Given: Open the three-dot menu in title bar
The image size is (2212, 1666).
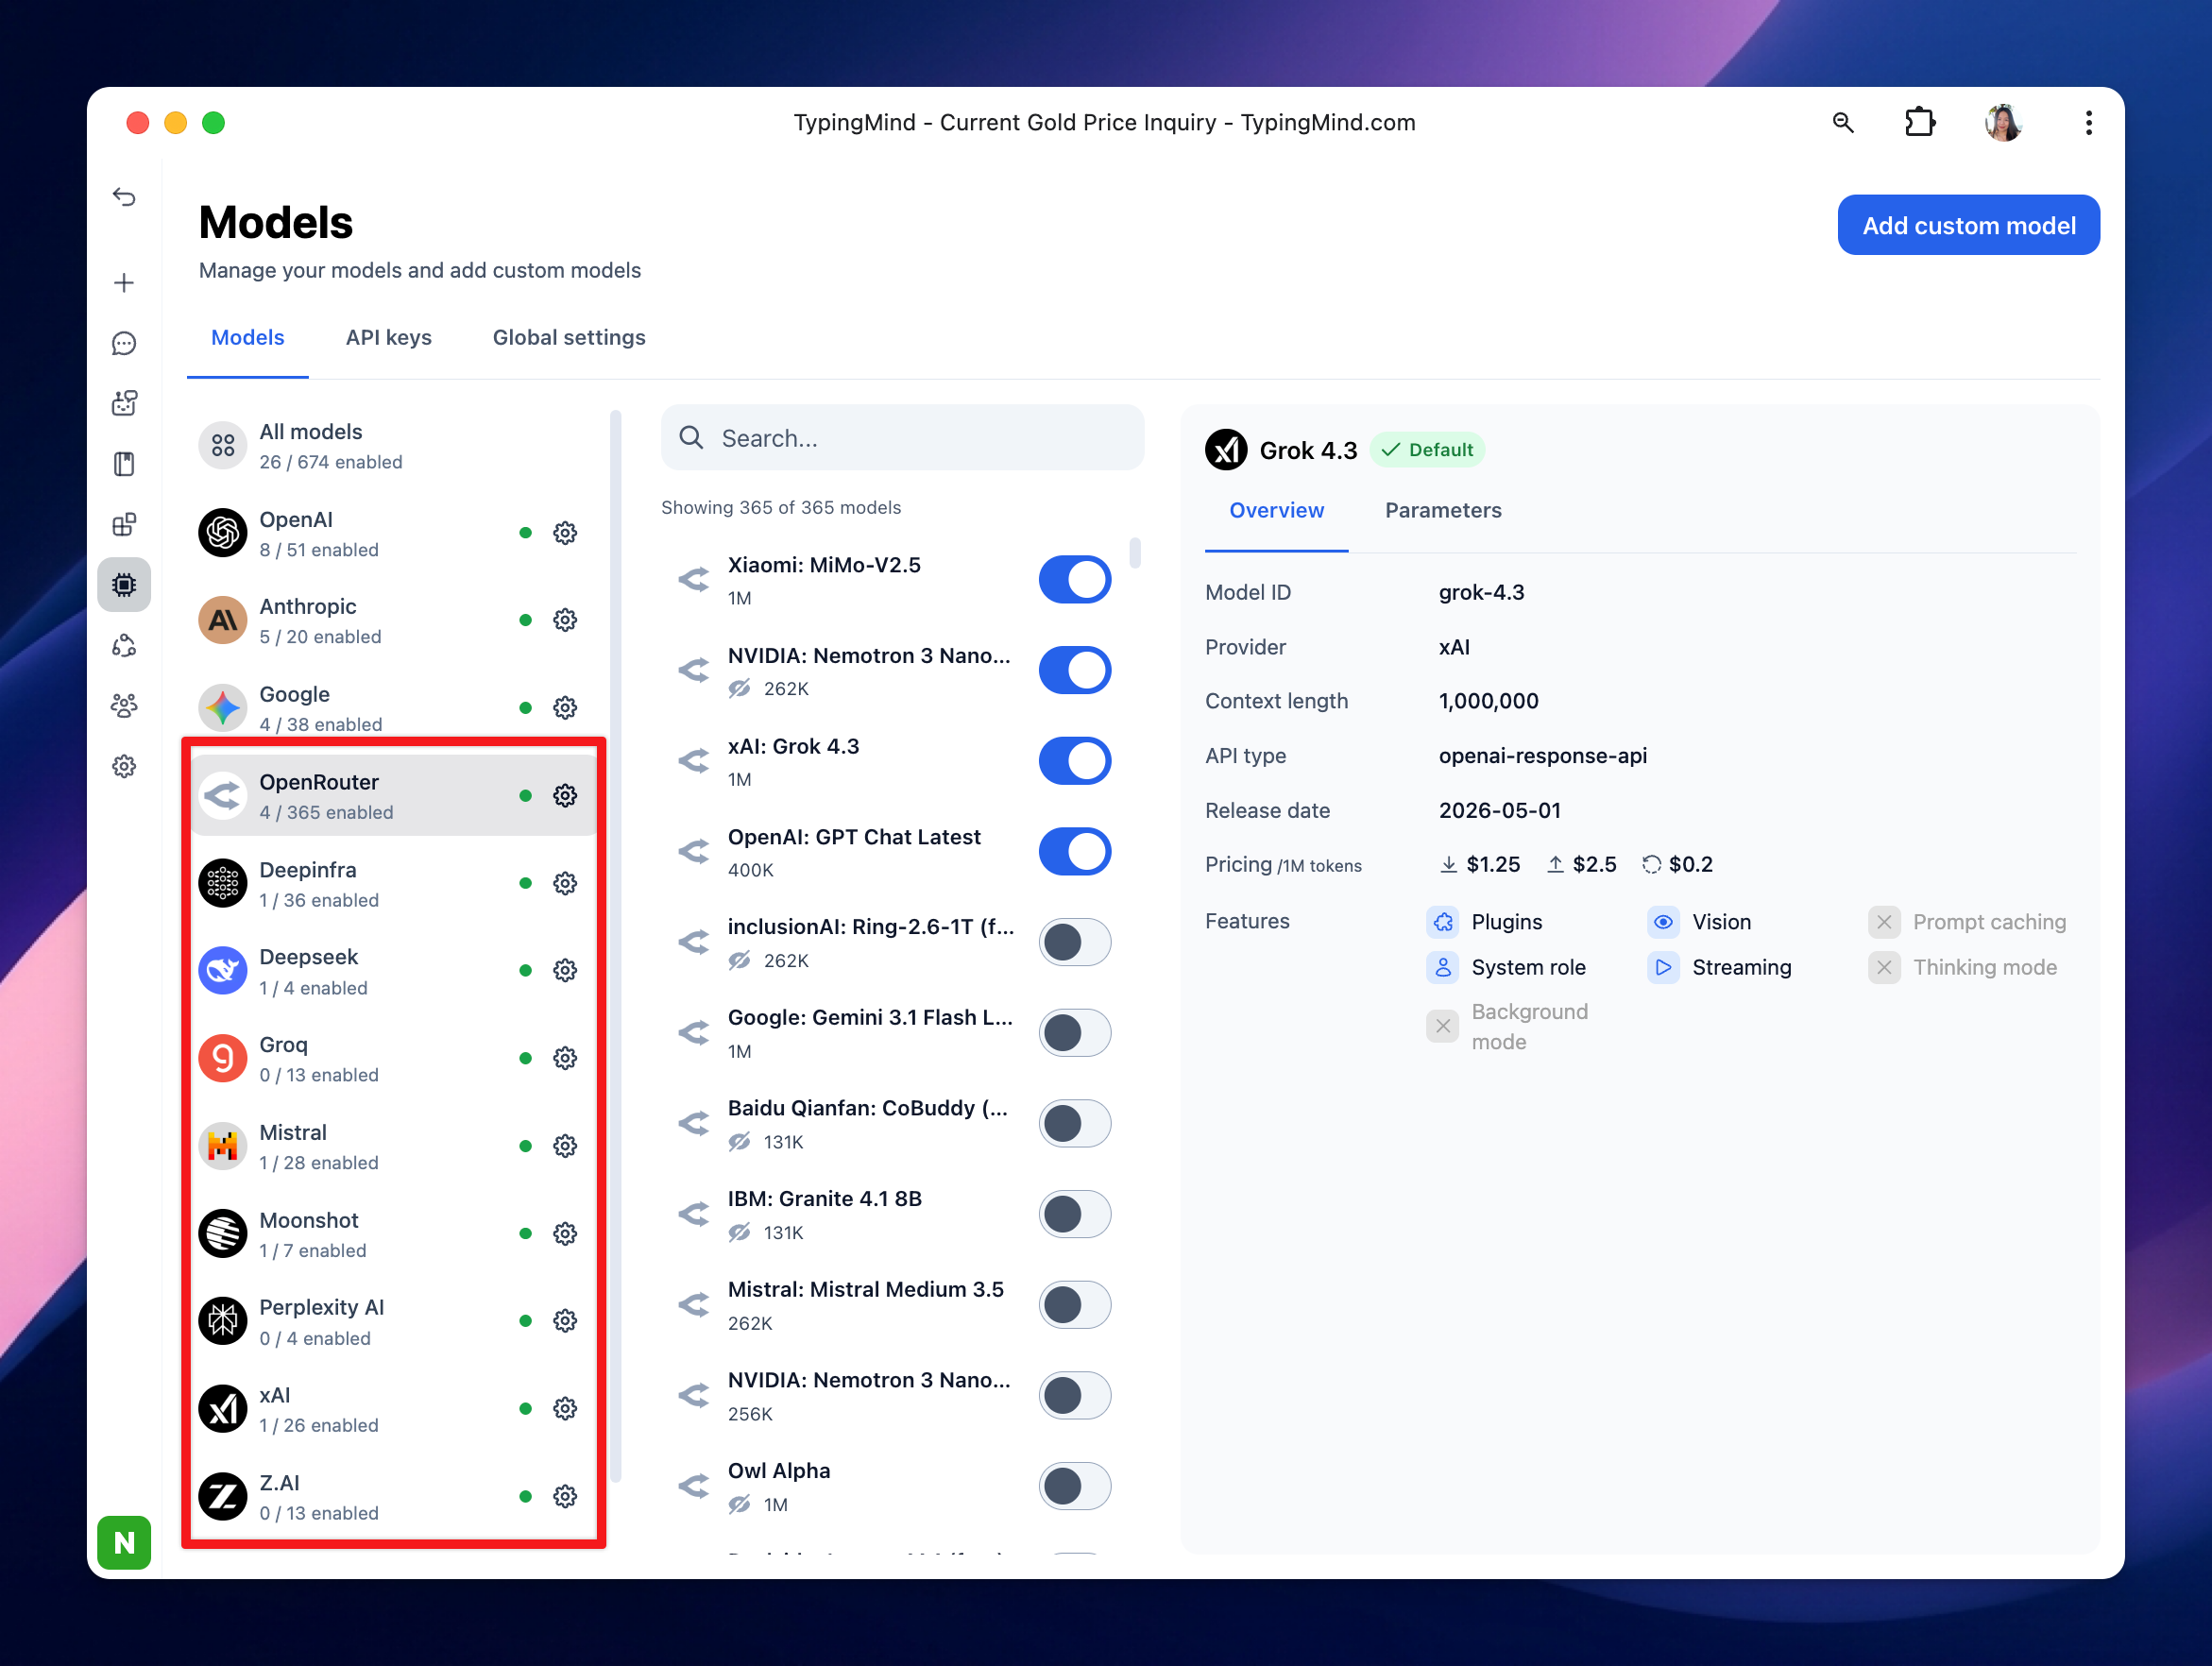Looking at the screenshot, I should coord(2088,123).
